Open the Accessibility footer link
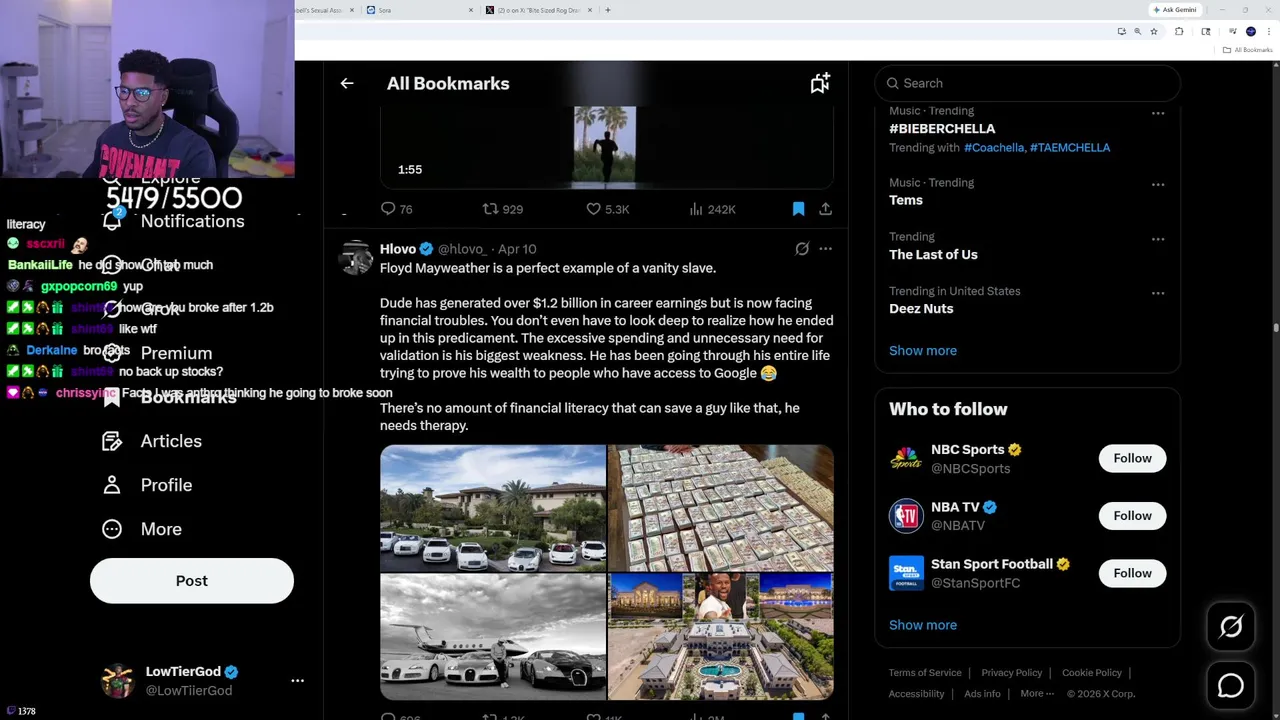 [x=916, y=694]
